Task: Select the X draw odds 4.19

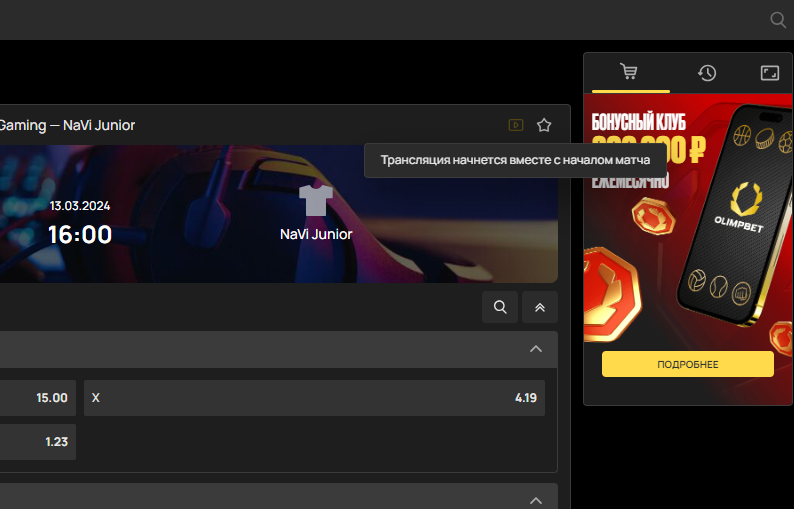Action: pos(314,398)
